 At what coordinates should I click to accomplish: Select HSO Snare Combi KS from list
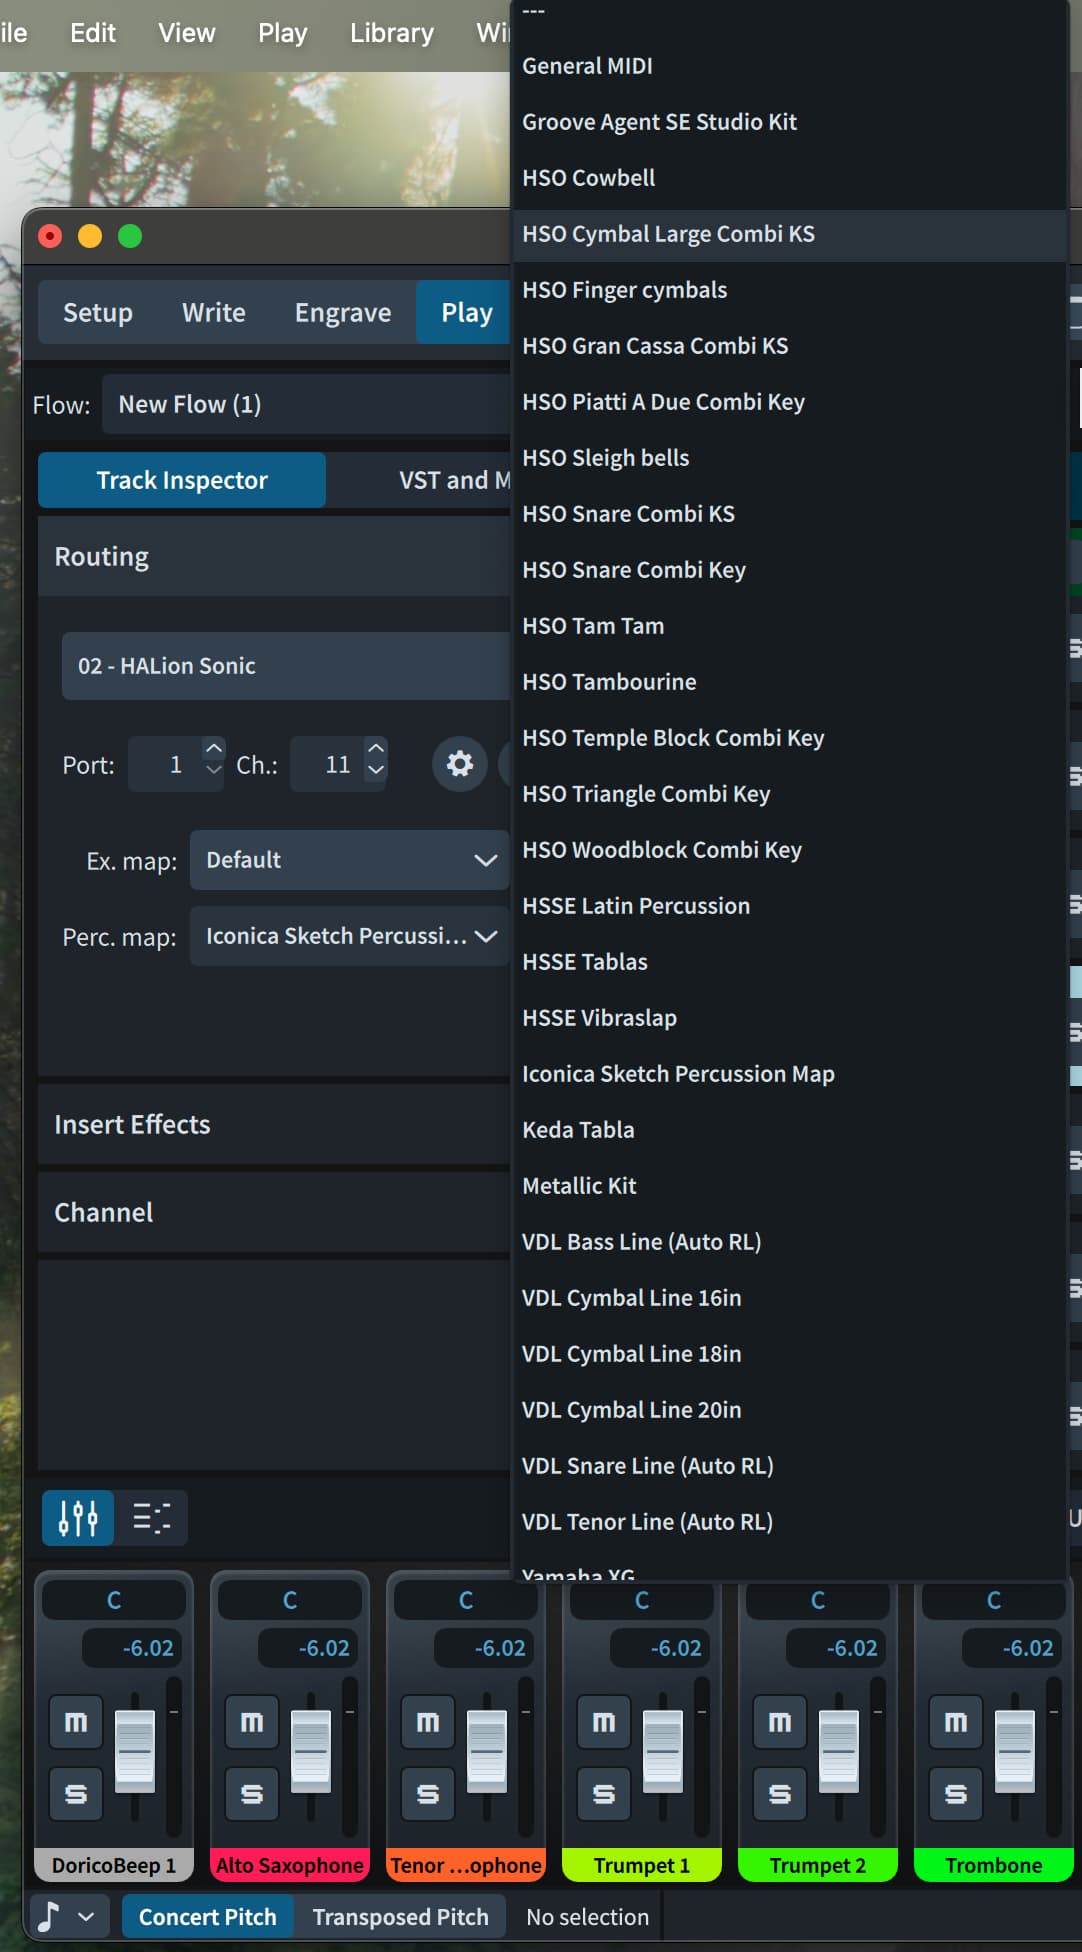(628, 514)
